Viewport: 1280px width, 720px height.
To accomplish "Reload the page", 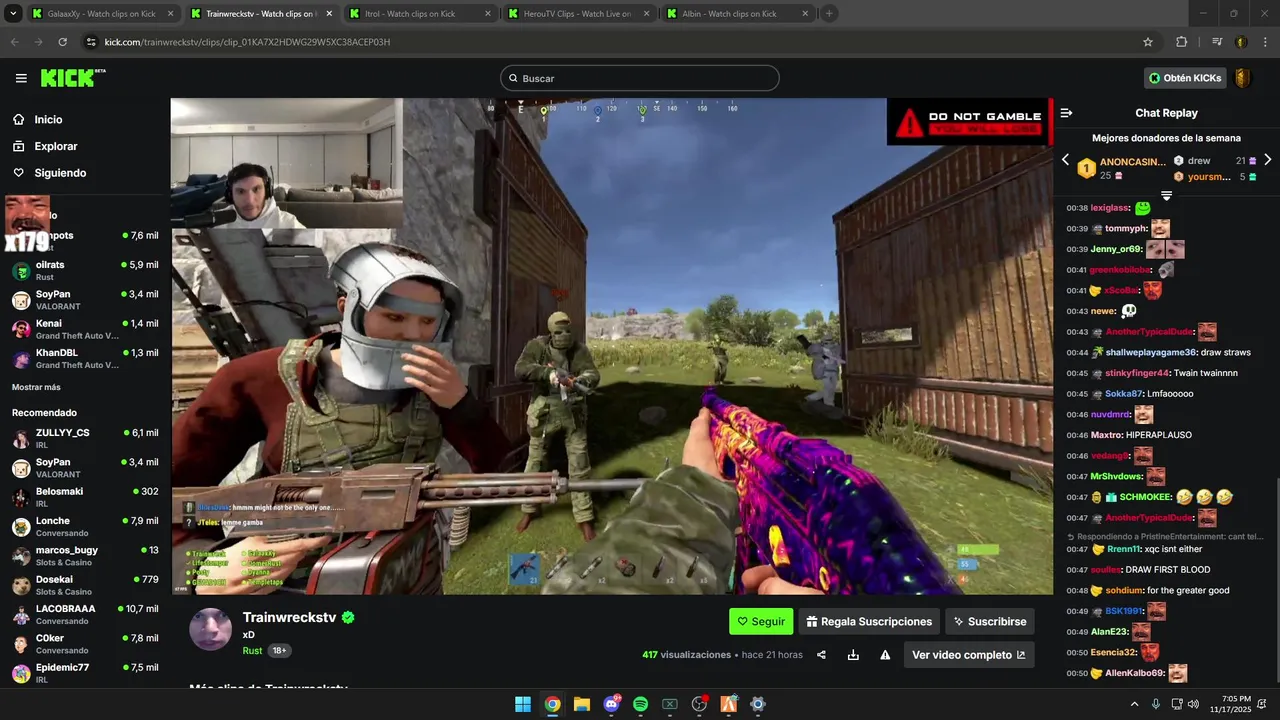I will click(62, 42).
